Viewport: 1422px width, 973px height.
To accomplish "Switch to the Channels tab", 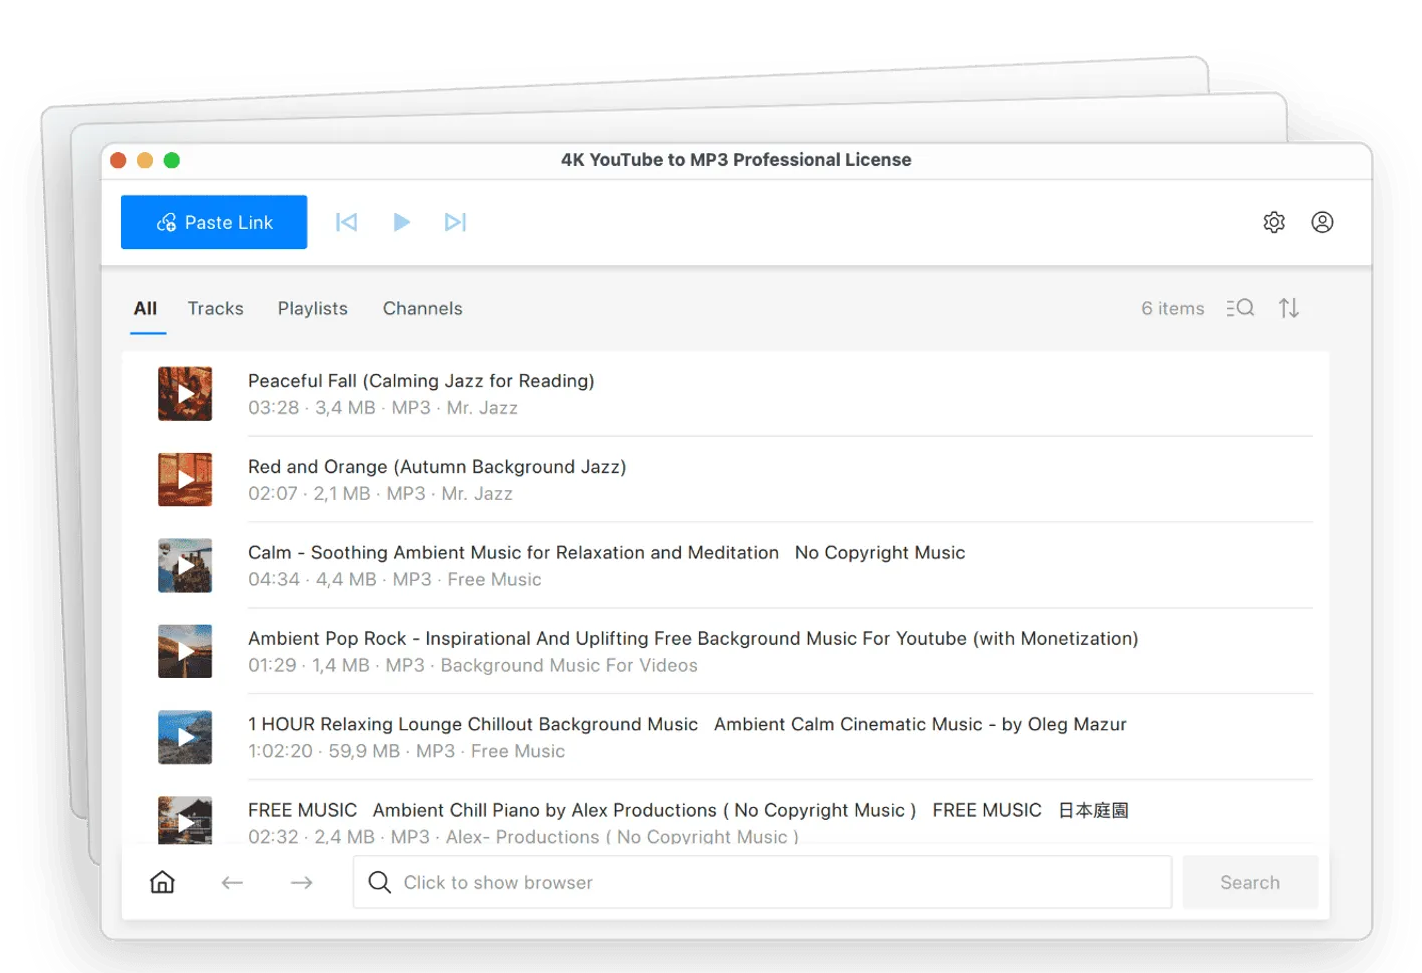I will point(423,308).
